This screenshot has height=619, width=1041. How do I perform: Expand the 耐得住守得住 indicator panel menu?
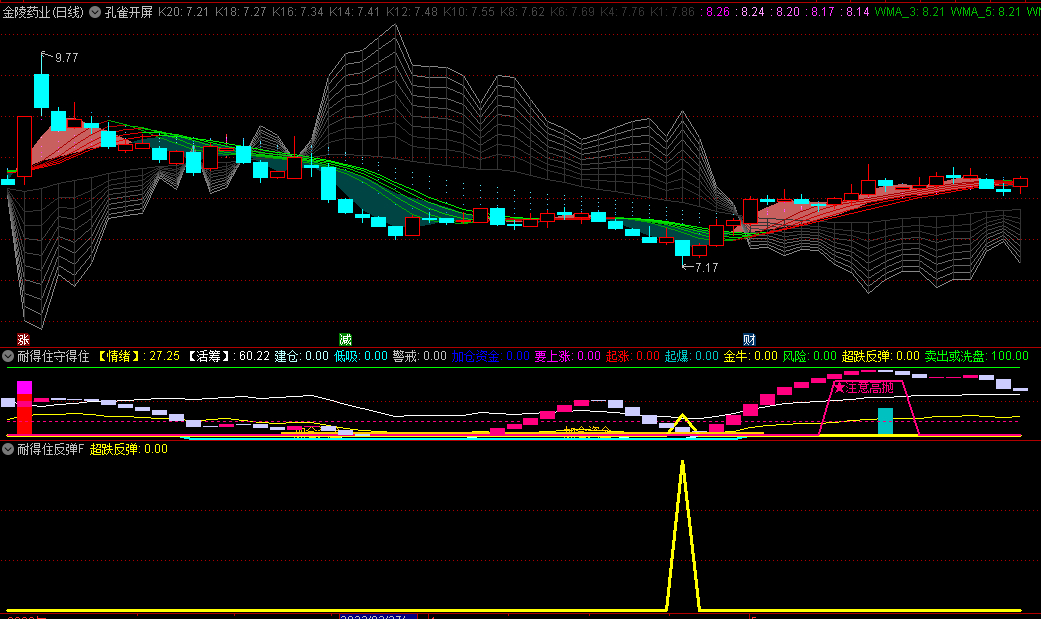(8, 356)
